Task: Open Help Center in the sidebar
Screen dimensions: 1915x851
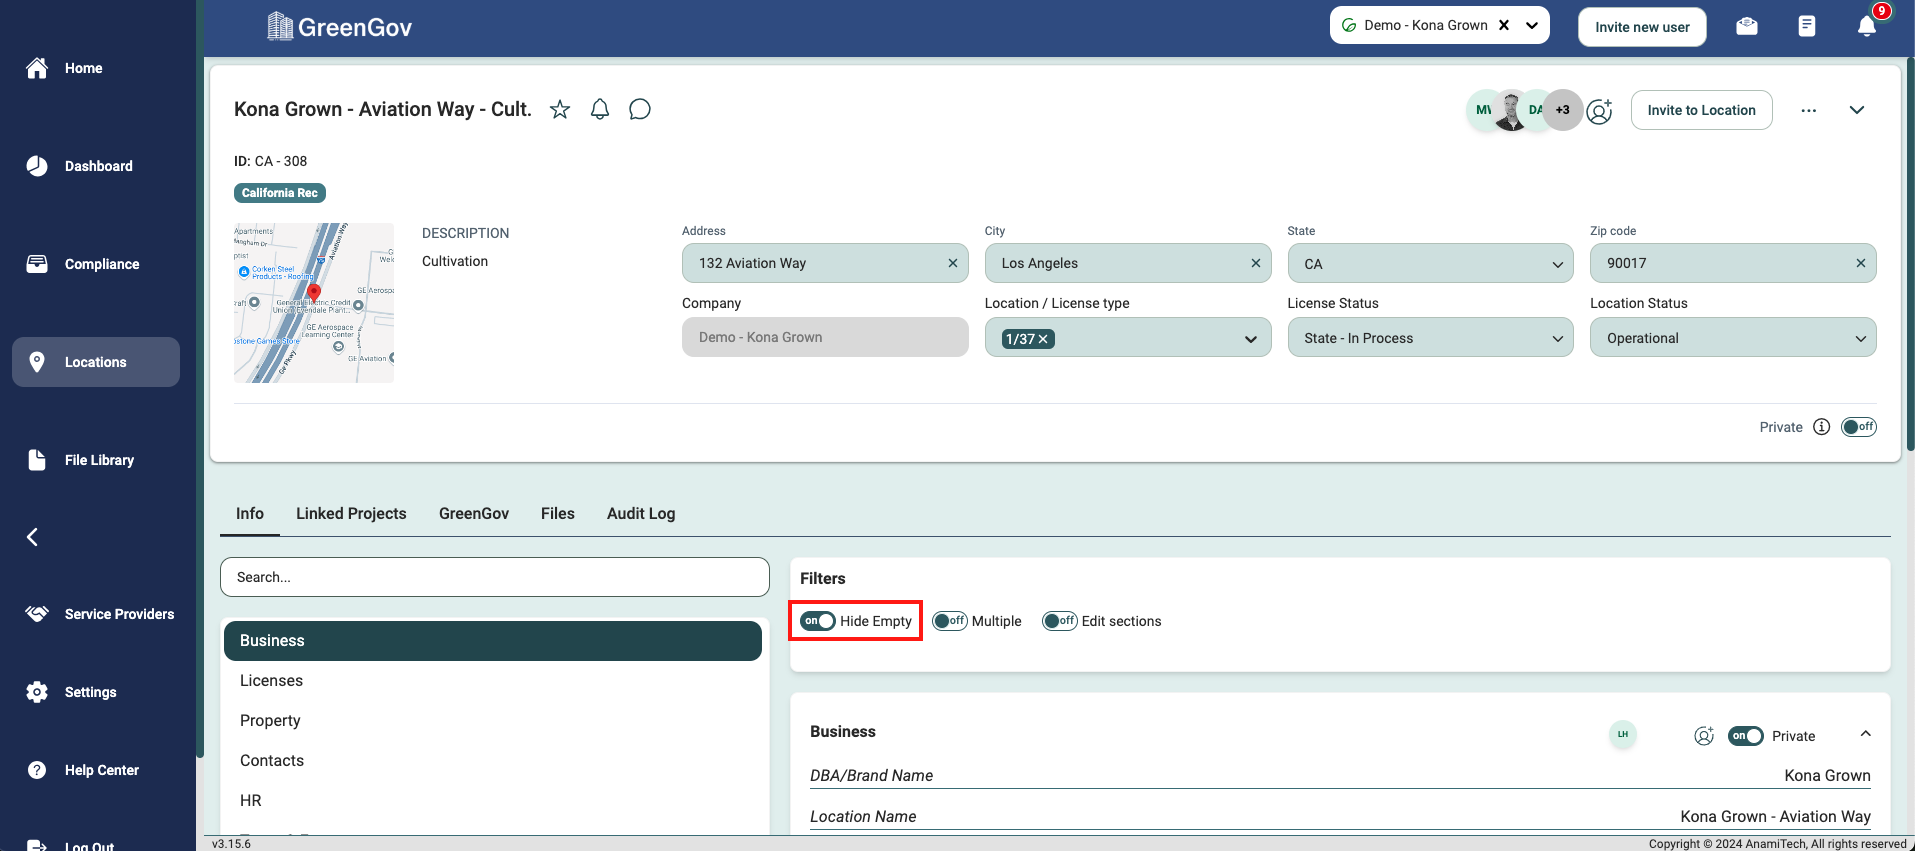Action: [x=82, y=770]
